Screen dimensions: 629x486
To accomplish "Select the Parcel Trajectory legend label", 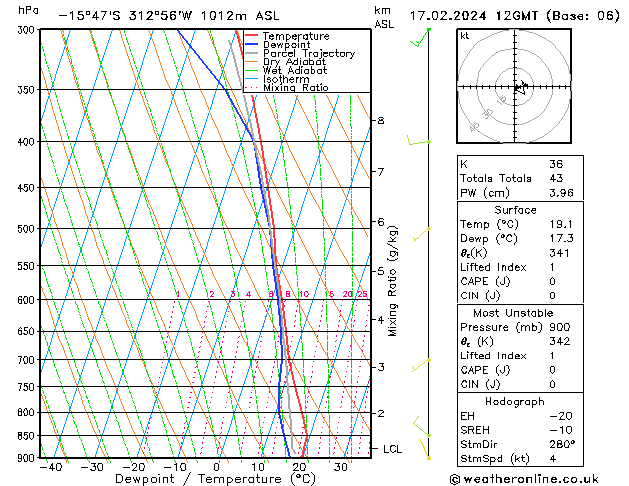I will (x=309, y=53).
